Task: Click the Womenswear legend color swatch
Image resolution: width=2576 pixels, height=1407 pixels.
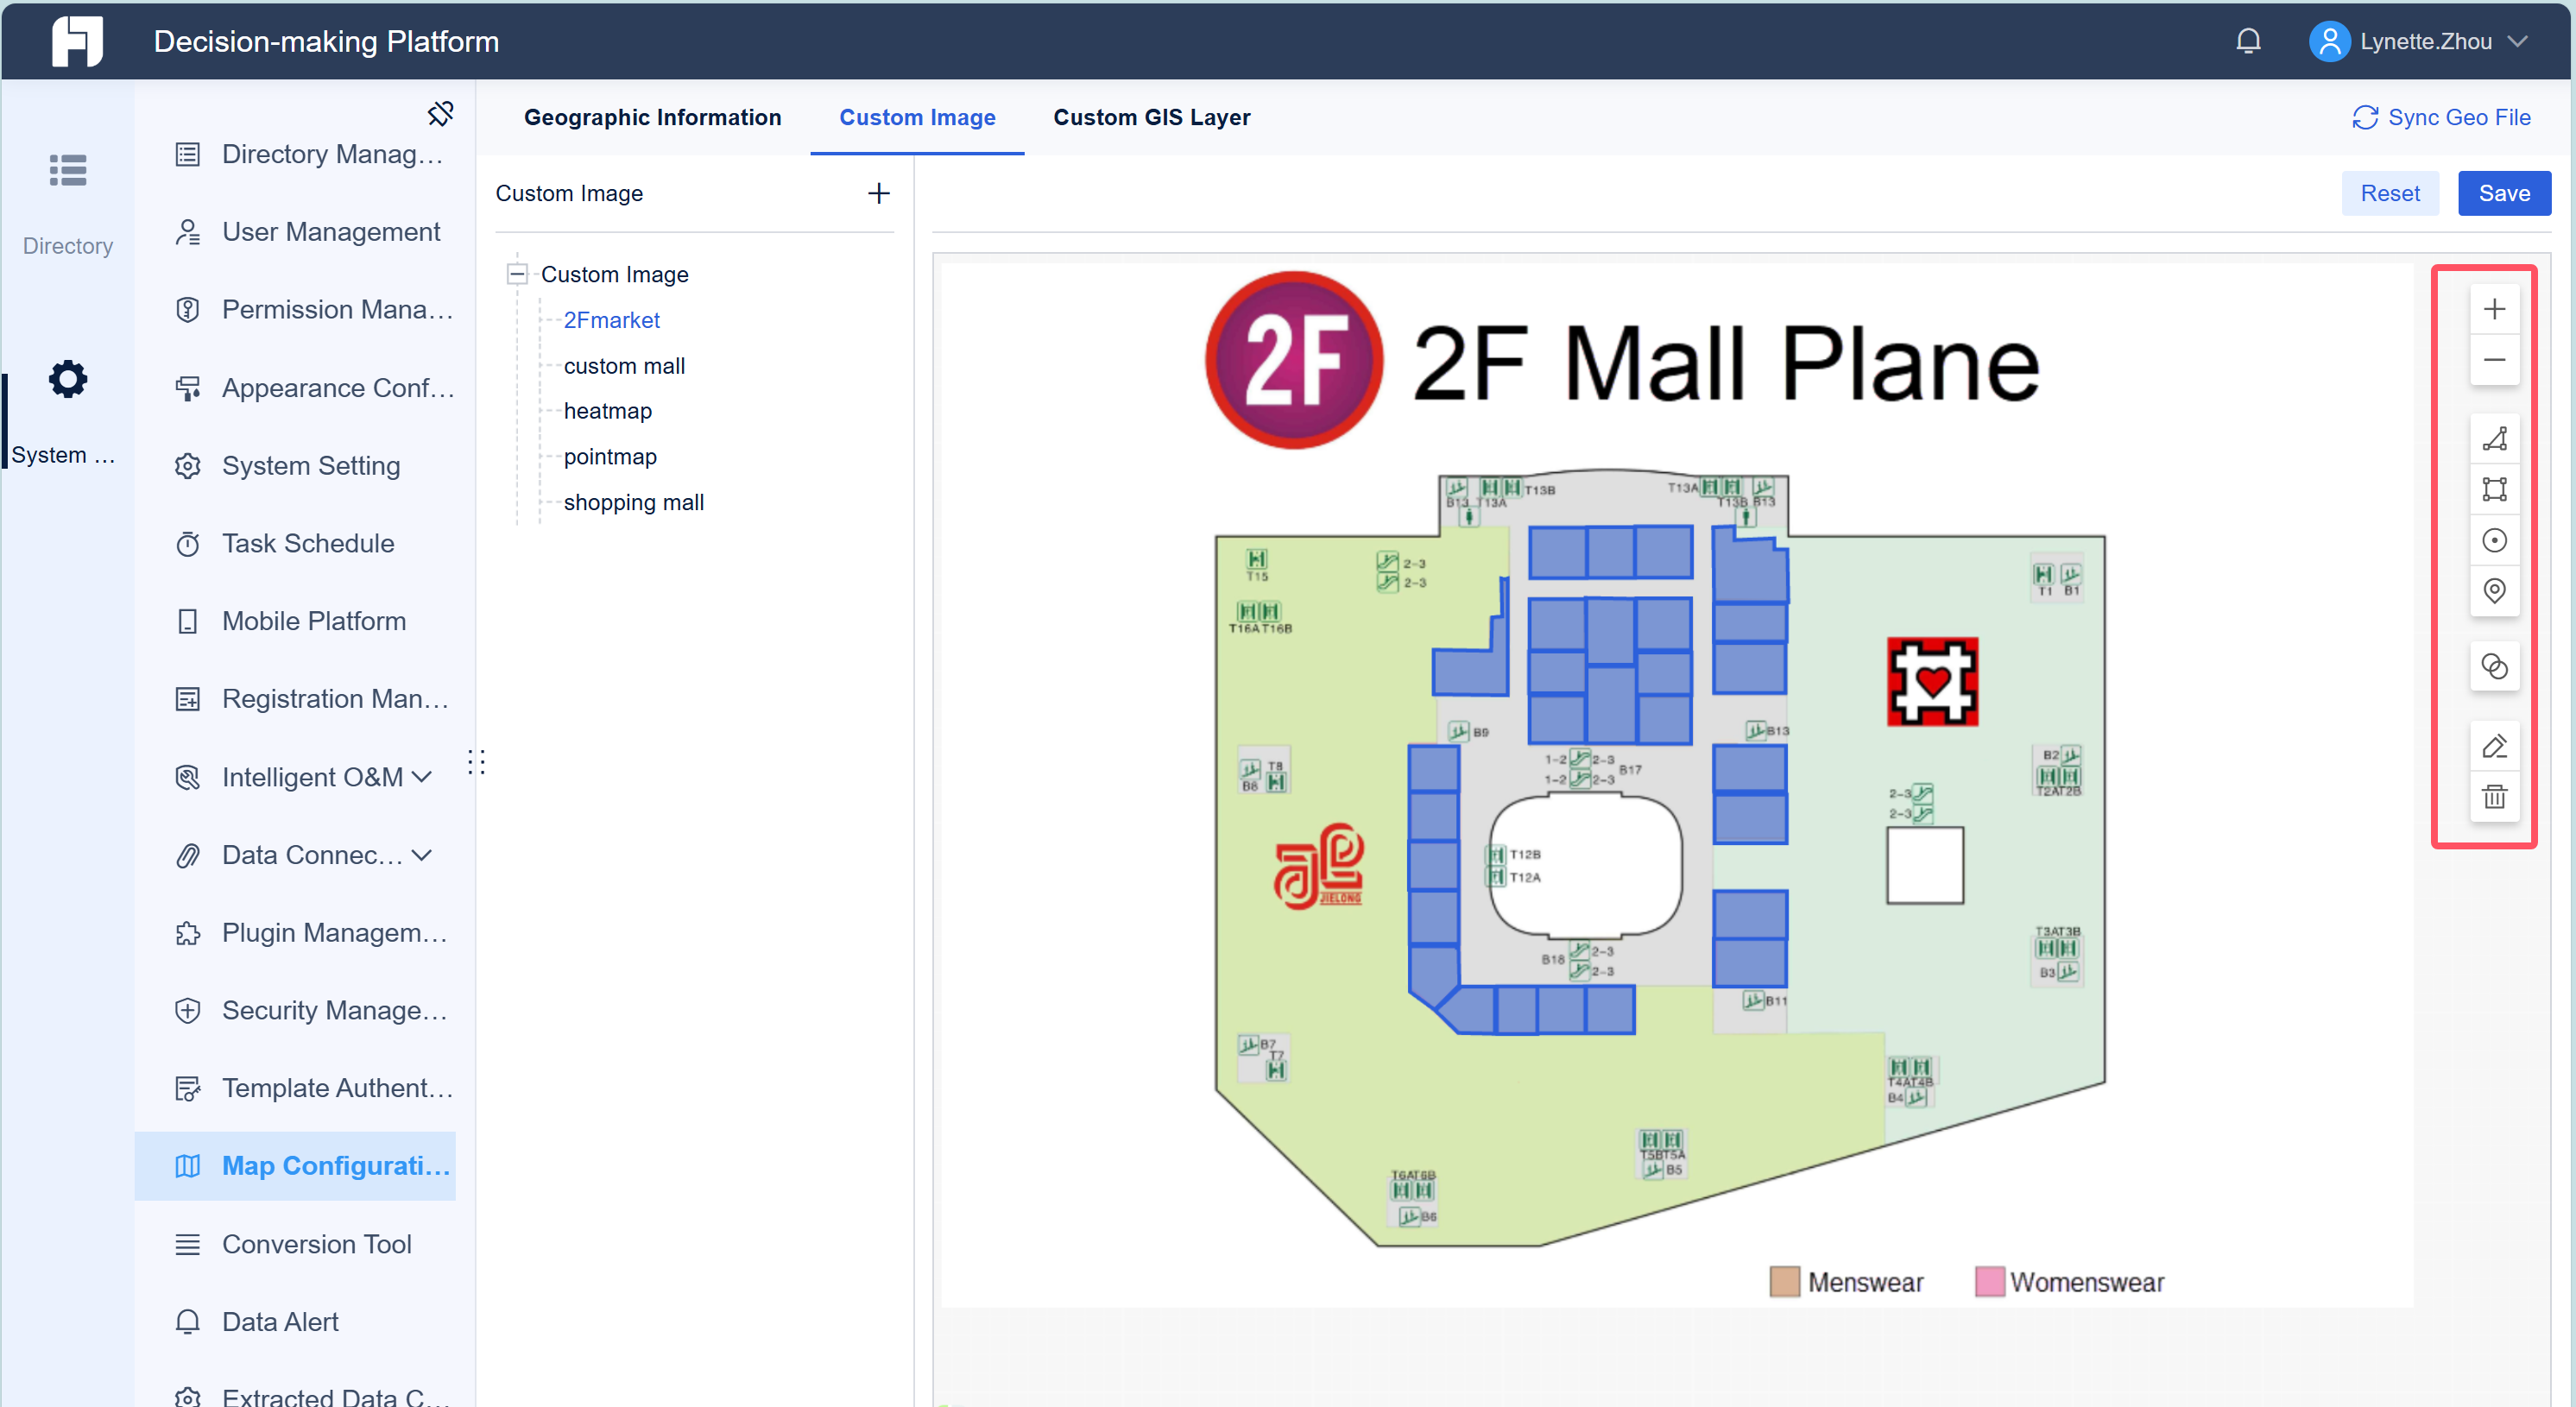Action: pos(1989,1282)
